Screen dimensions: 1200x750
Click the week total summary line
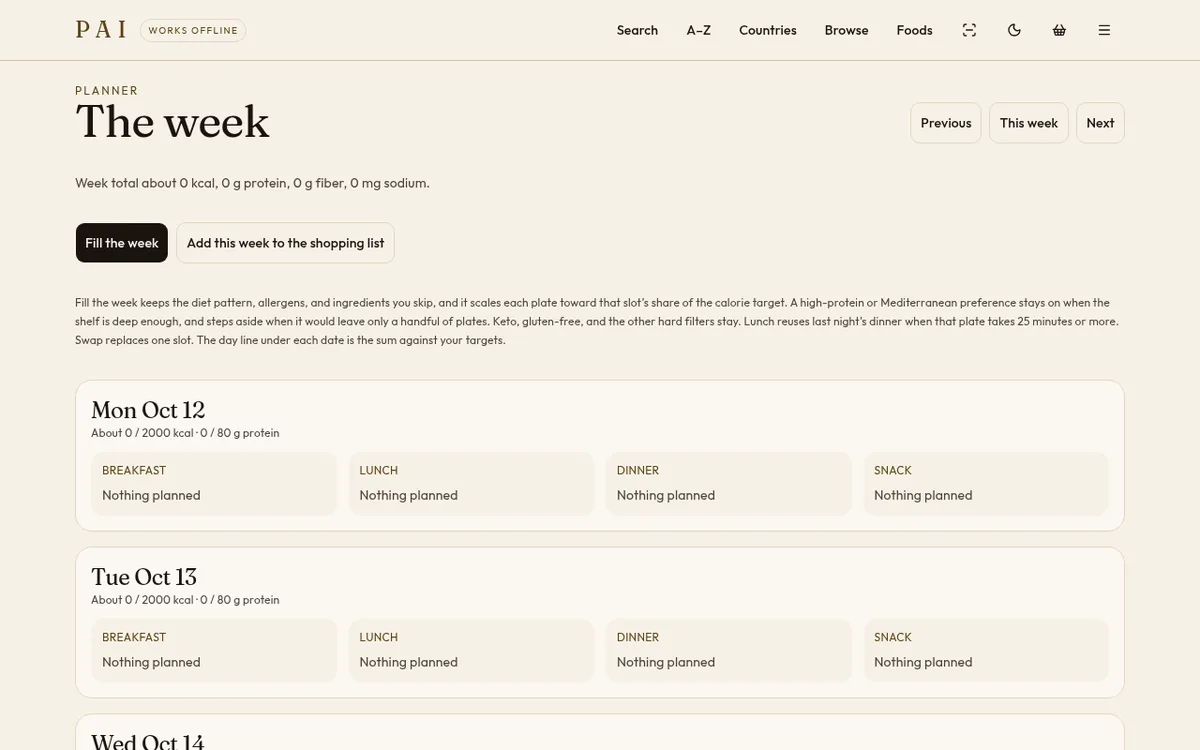(252, 183)
